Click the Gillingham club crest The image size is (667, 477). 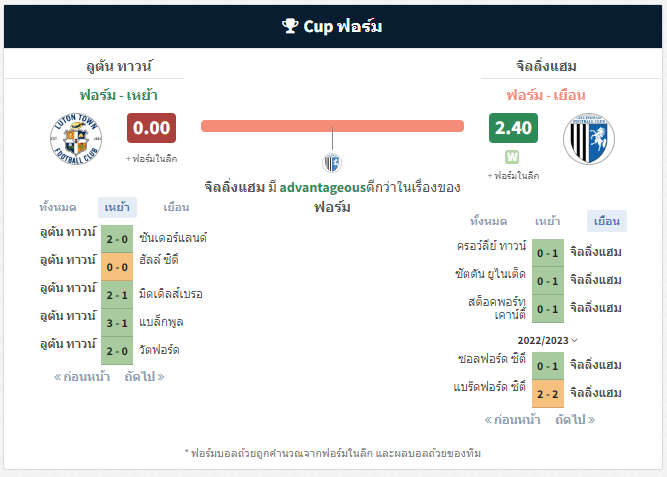589,139
